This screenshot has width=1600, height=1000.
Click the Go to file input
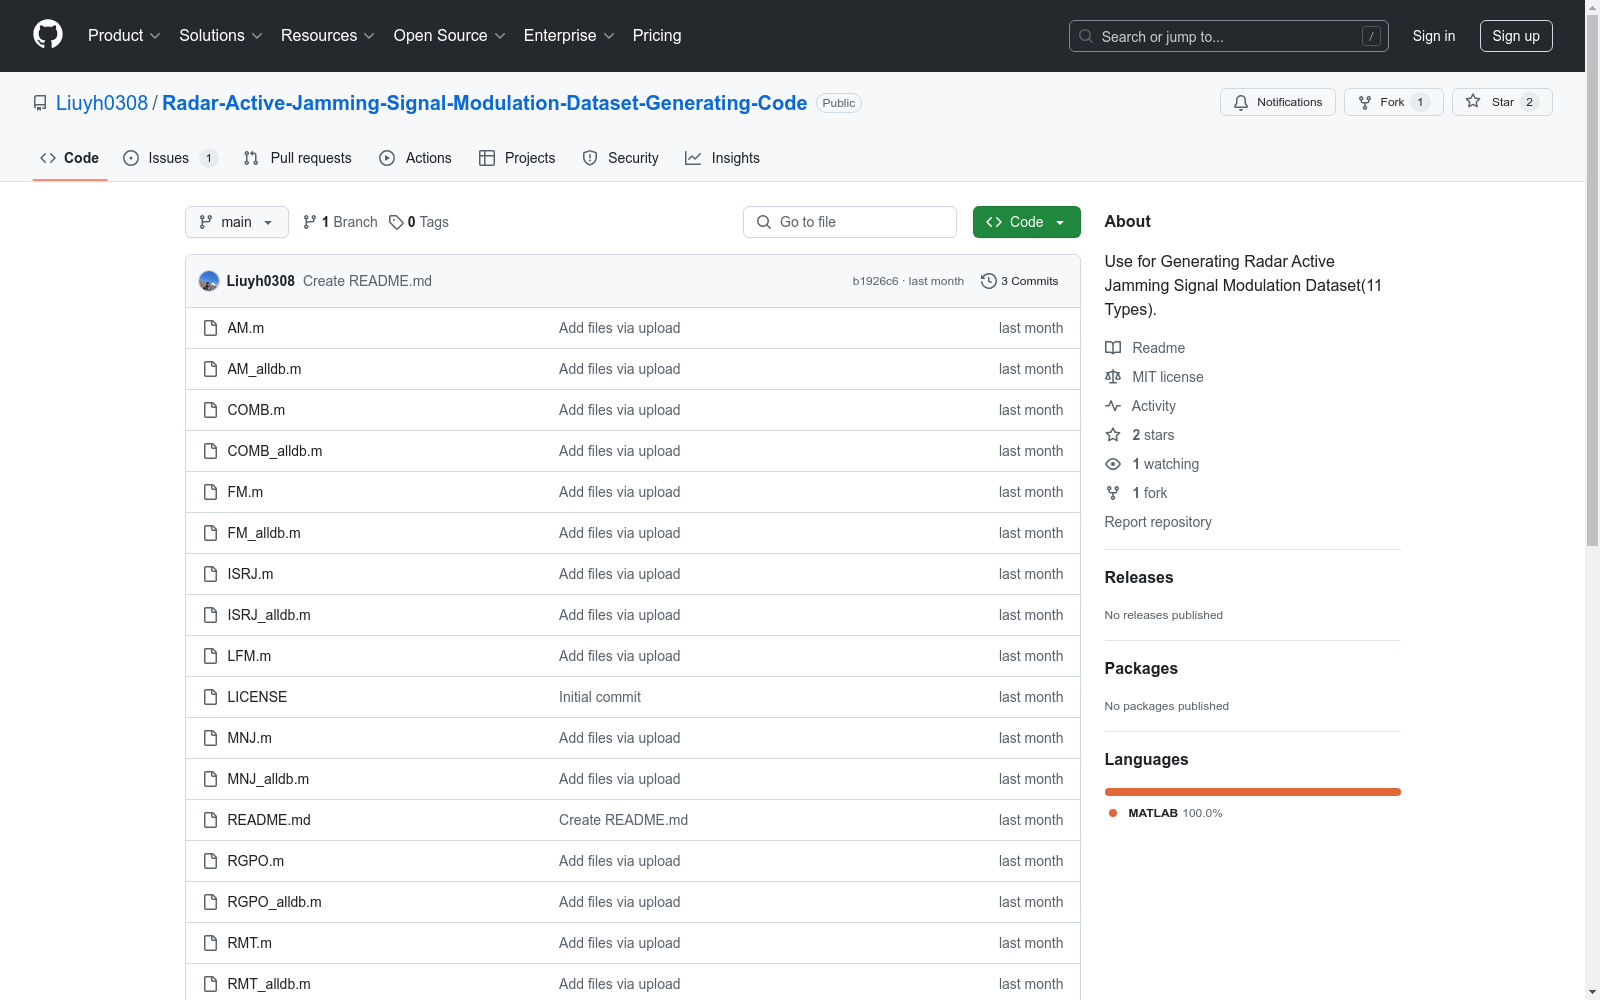tap(850, 222)
